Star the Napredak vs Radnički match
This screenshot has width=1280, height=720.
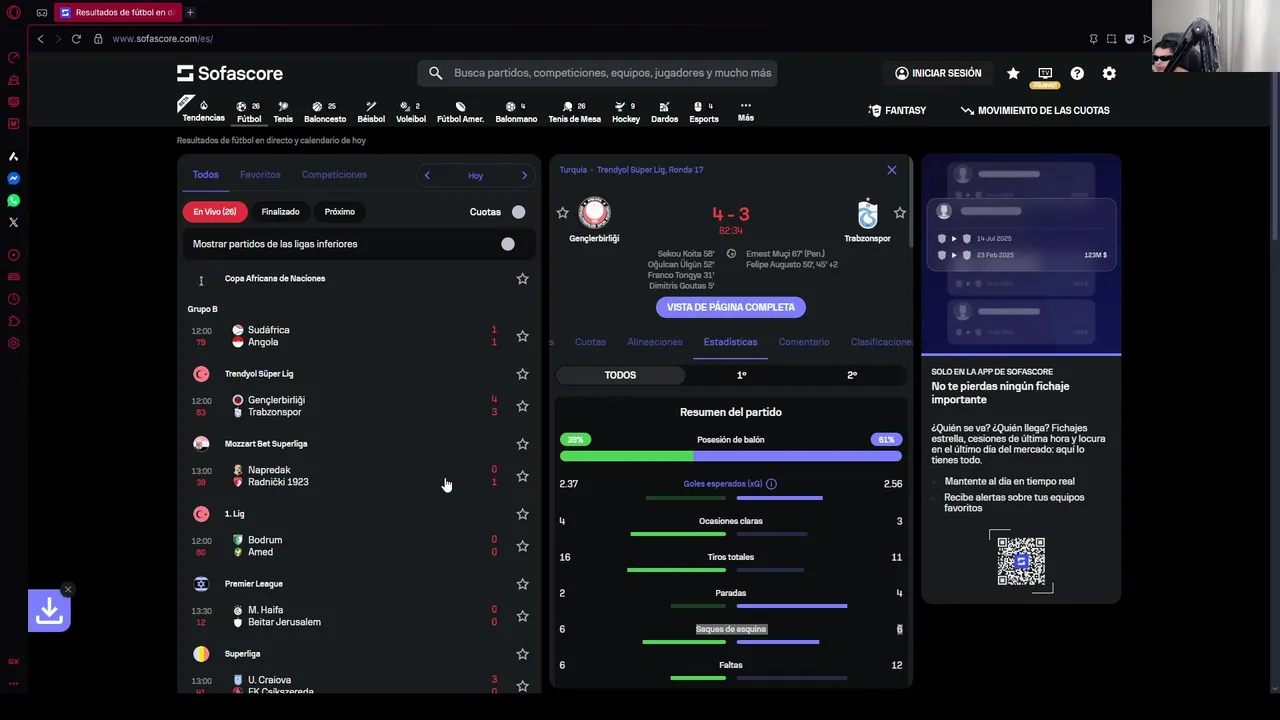click(x=522, y=476)
